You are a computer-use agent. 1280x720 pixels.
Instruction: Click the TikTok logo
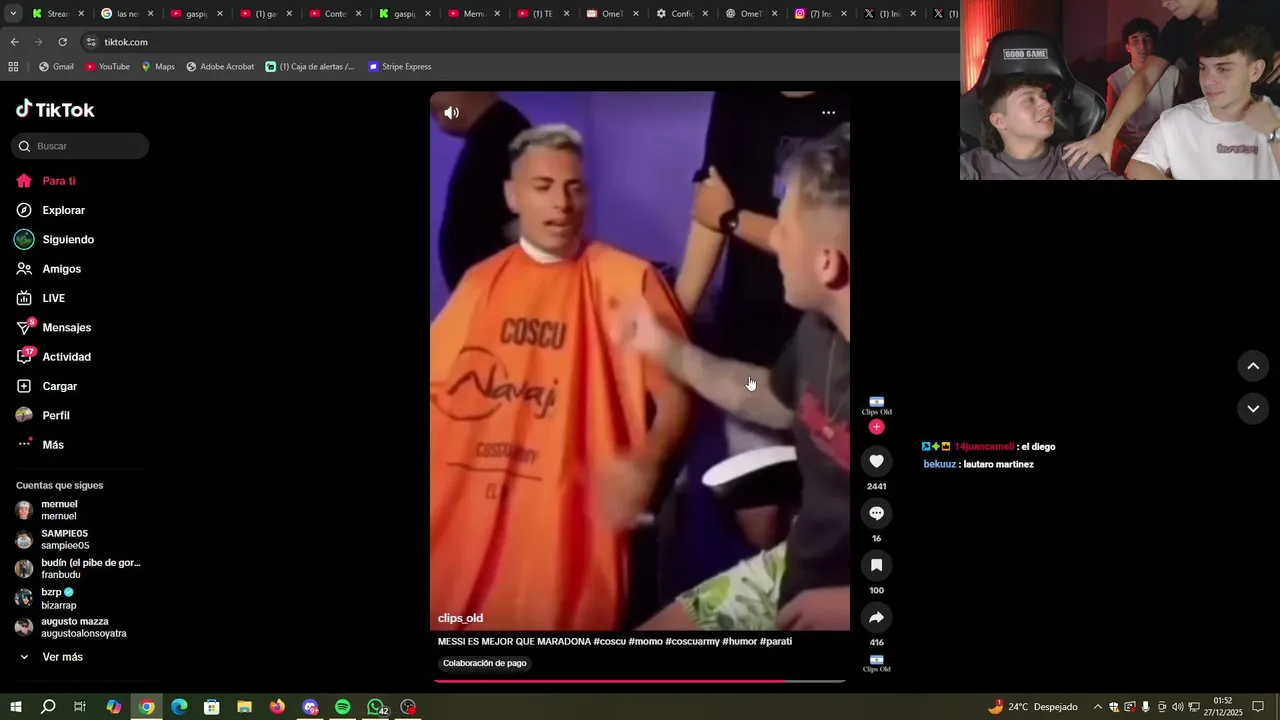coord(55,109)
